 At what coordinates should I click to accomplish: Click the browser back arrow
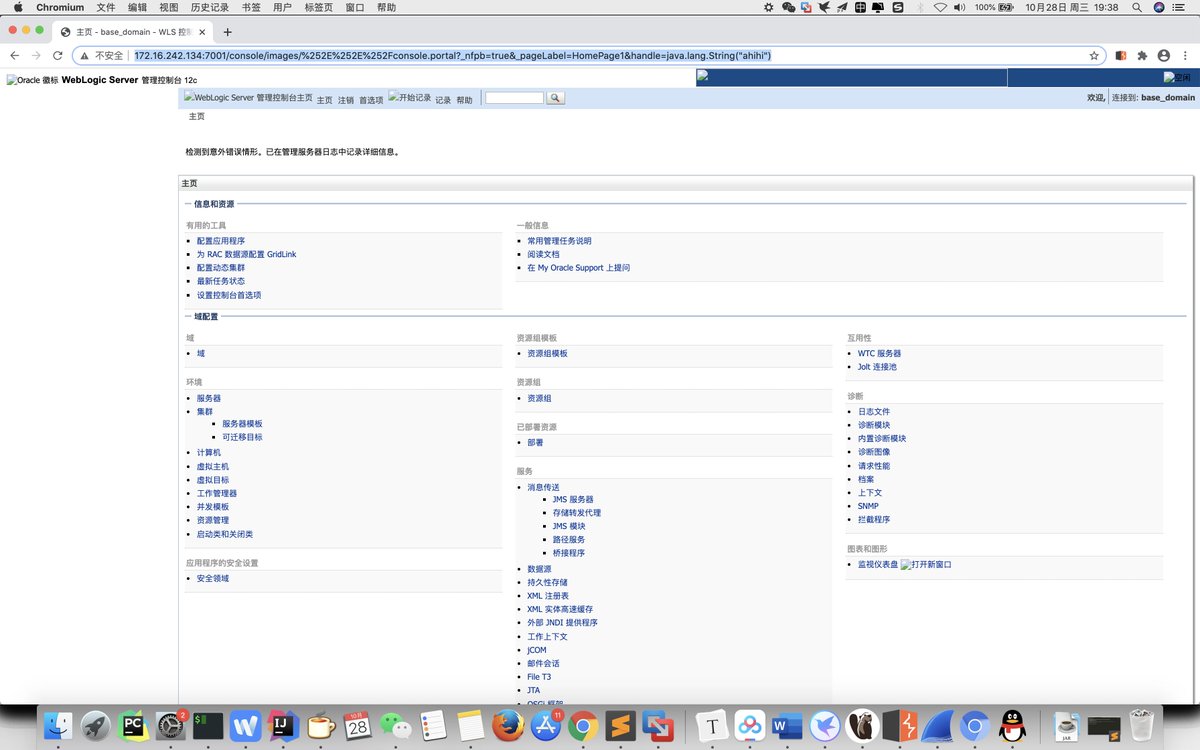point(14,55)
